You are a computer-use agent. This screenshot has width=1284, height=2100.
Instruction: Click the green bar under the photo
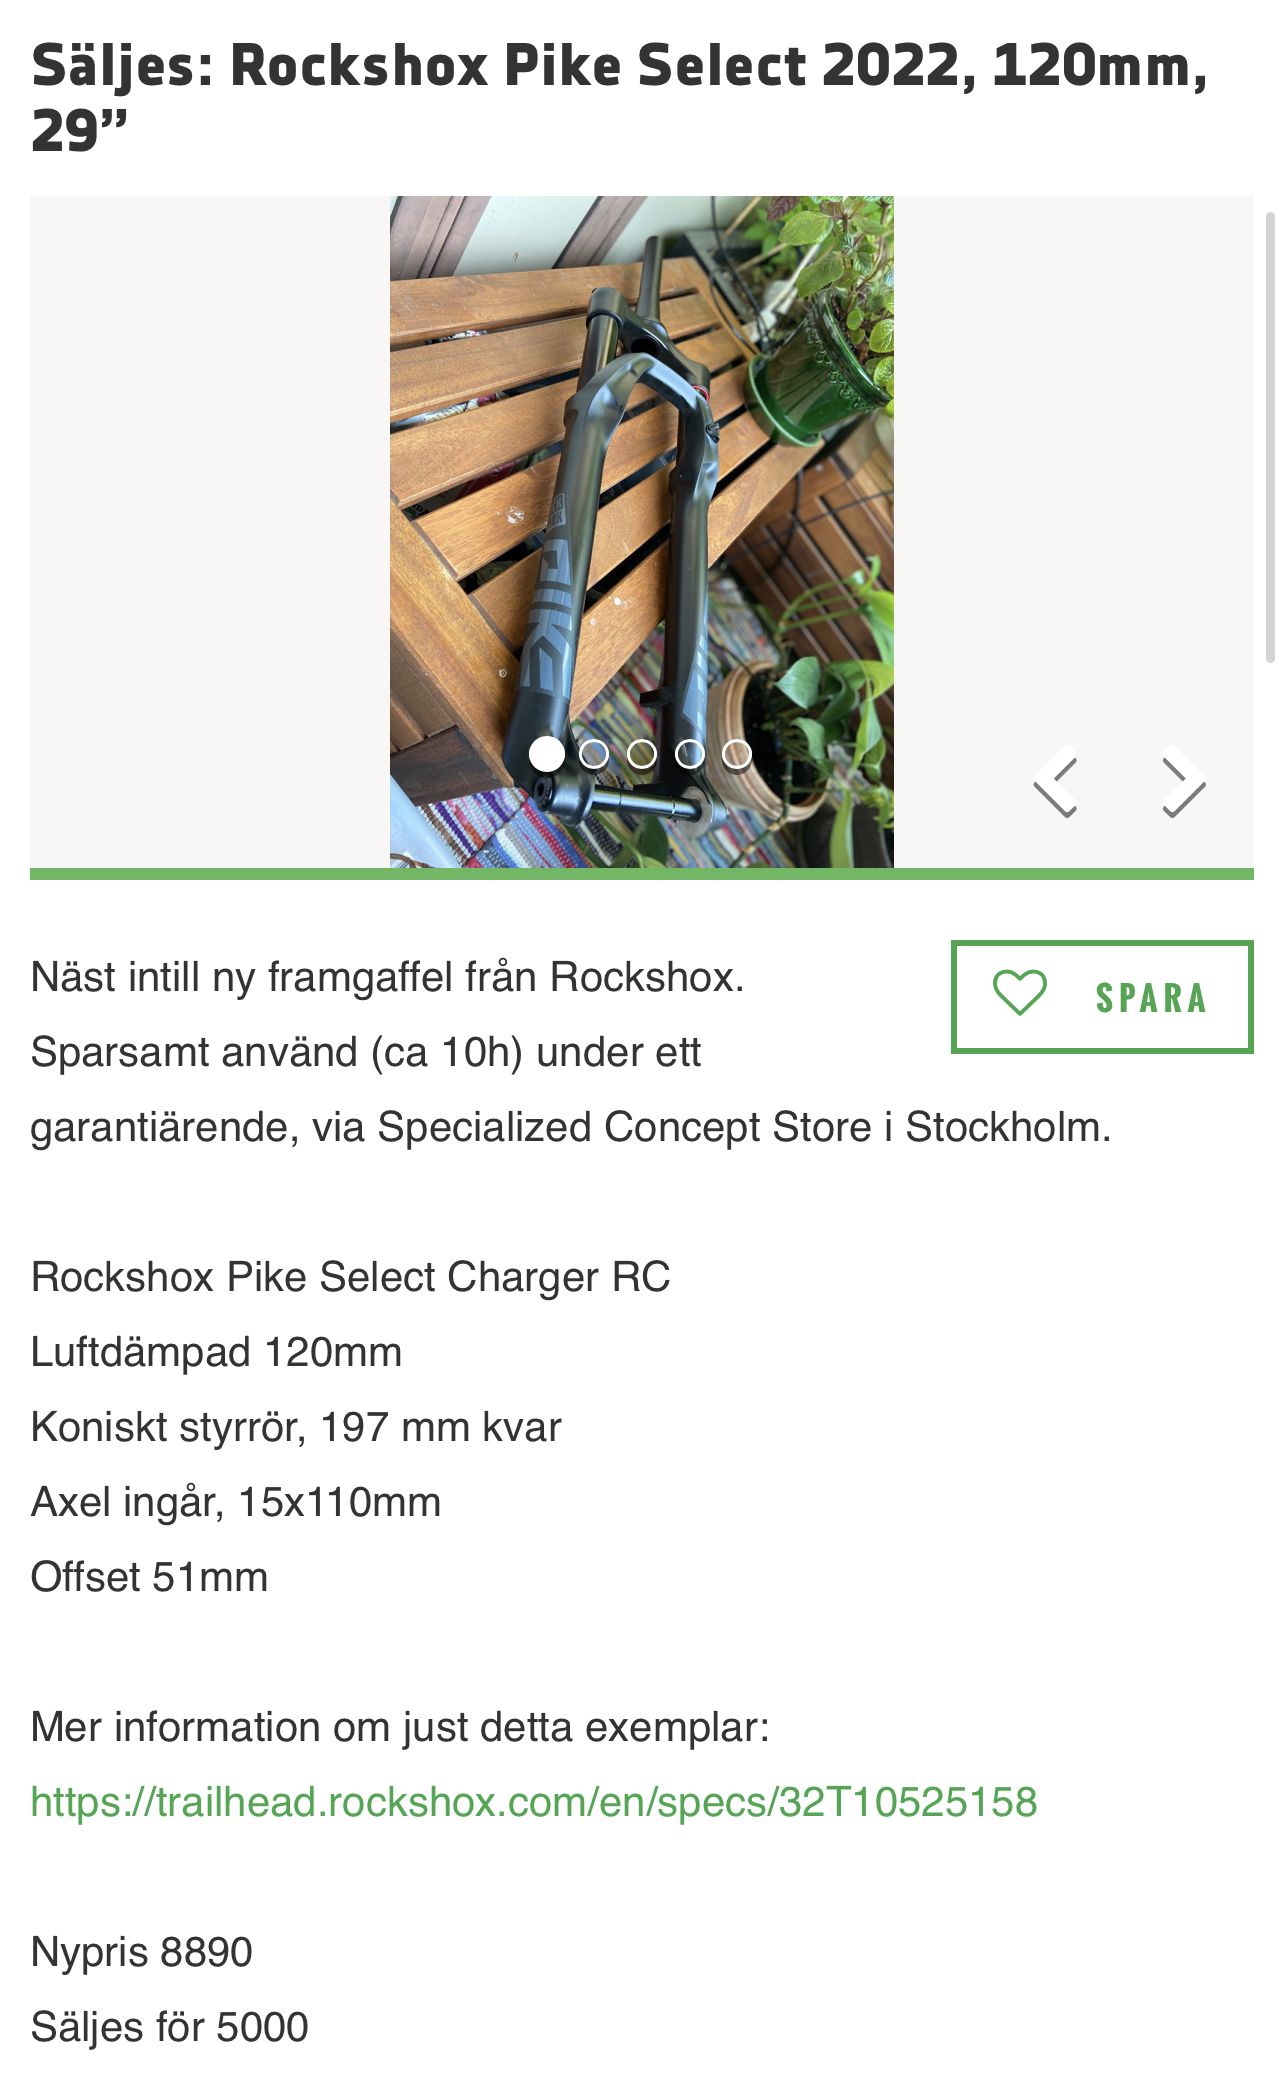(x=641, y=874)
